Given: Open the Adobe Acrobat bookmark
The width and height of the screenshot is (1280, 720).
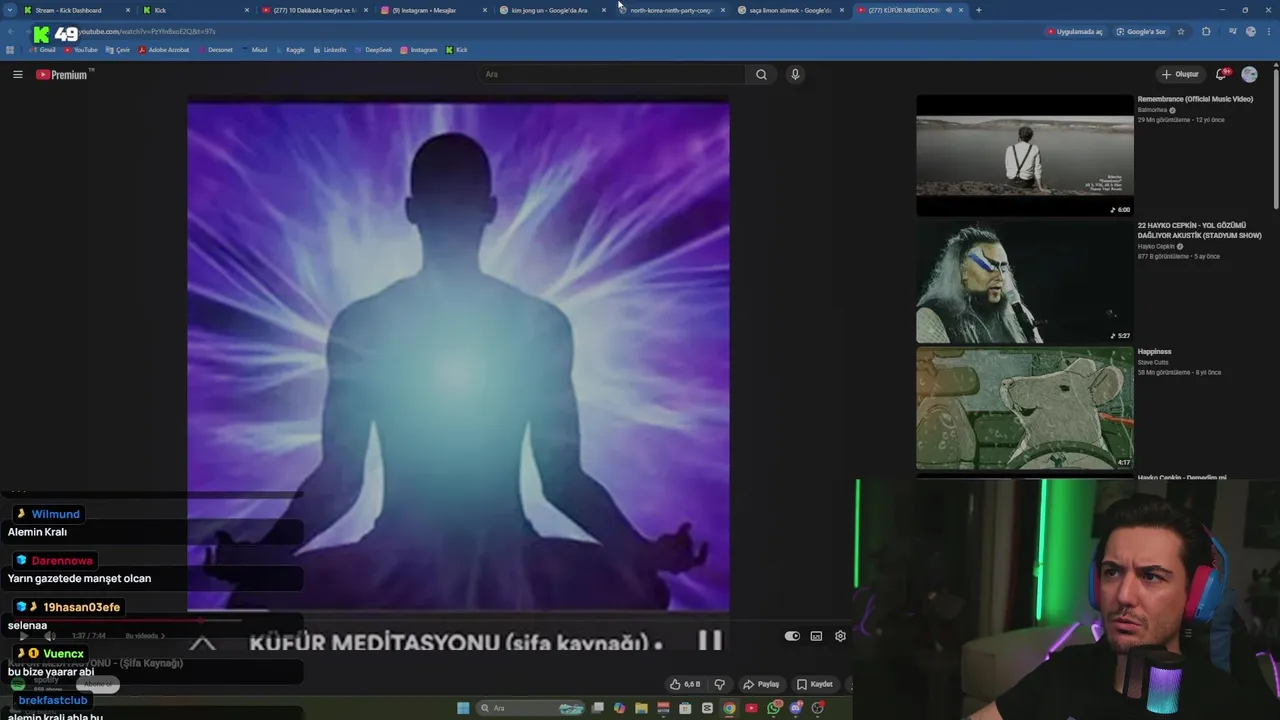Looking at the screenshot, I should click(164, 49).
